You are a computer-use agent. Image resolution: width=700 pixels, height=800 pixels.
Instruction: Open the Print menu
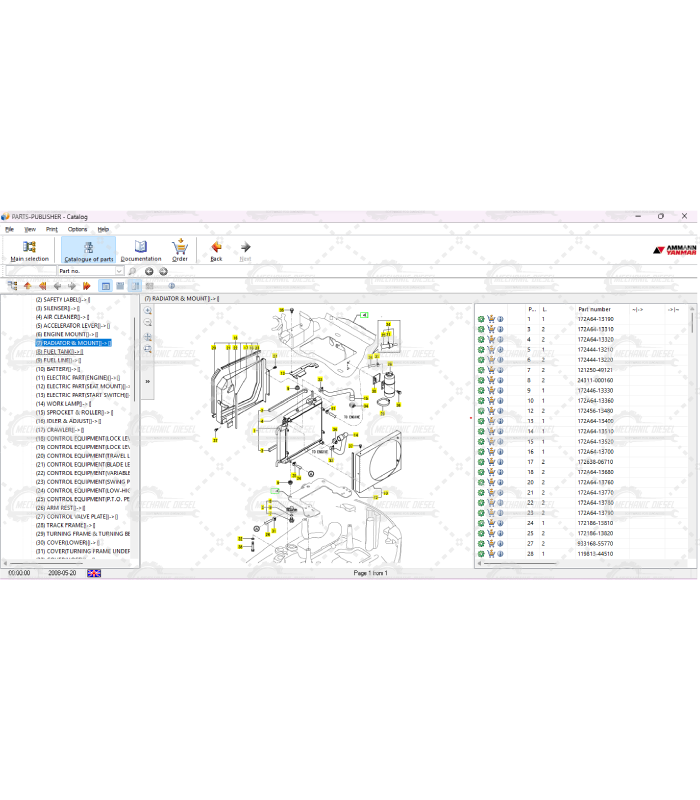click(x=52, y=229)
